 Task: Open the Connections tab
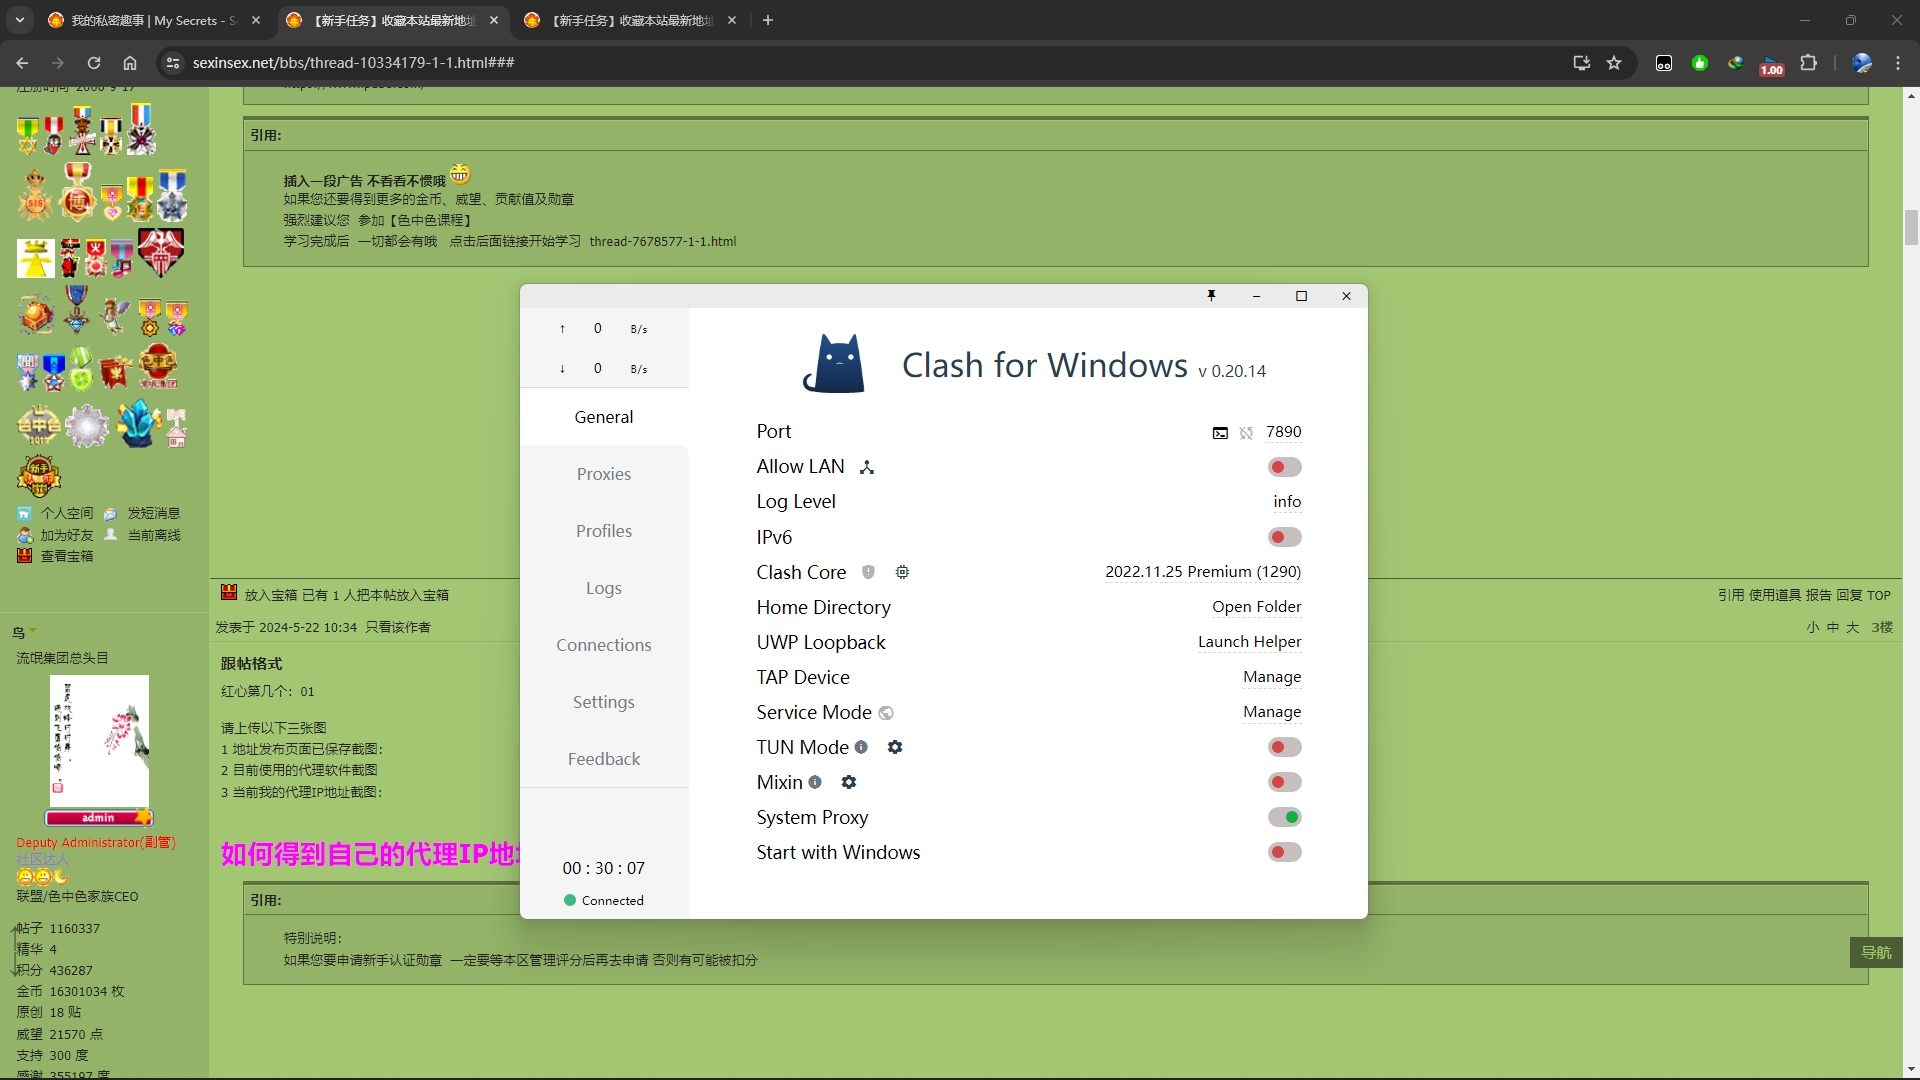point(604,645)
